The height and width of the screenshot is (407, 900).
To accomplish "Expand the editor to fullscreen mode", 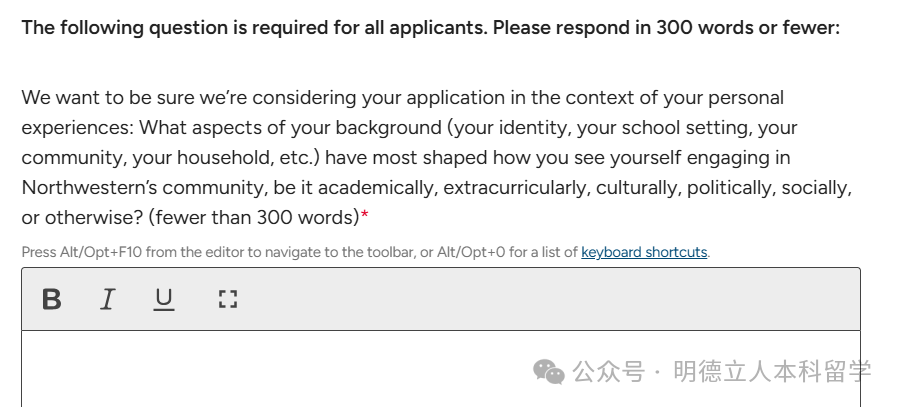I will click(227, 299).
